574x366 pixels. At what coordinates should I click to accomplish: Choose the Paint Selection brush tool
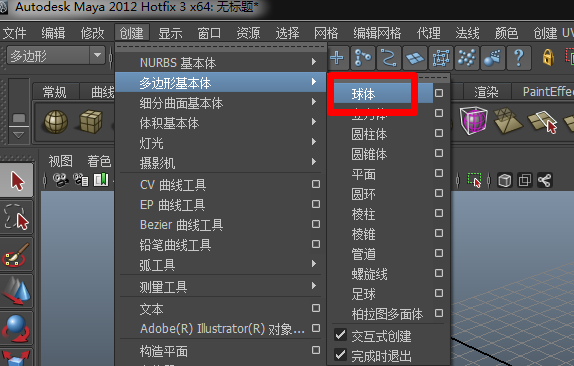click(x=17, y=254)
